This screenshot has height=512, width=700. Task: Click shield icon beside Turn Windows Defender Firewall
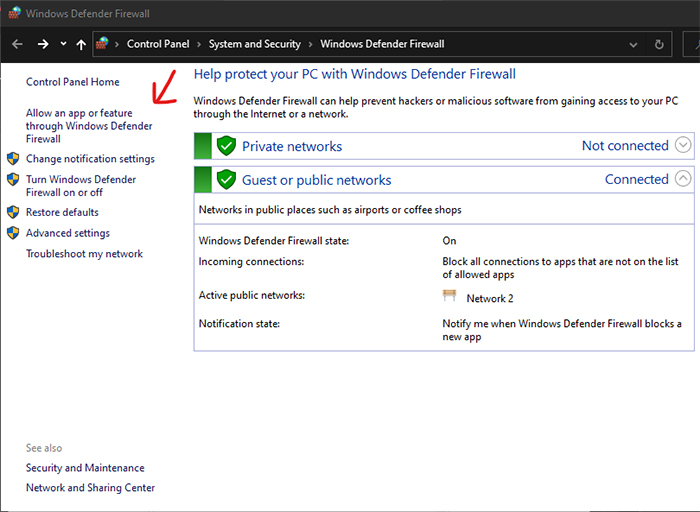click(13, 179)
